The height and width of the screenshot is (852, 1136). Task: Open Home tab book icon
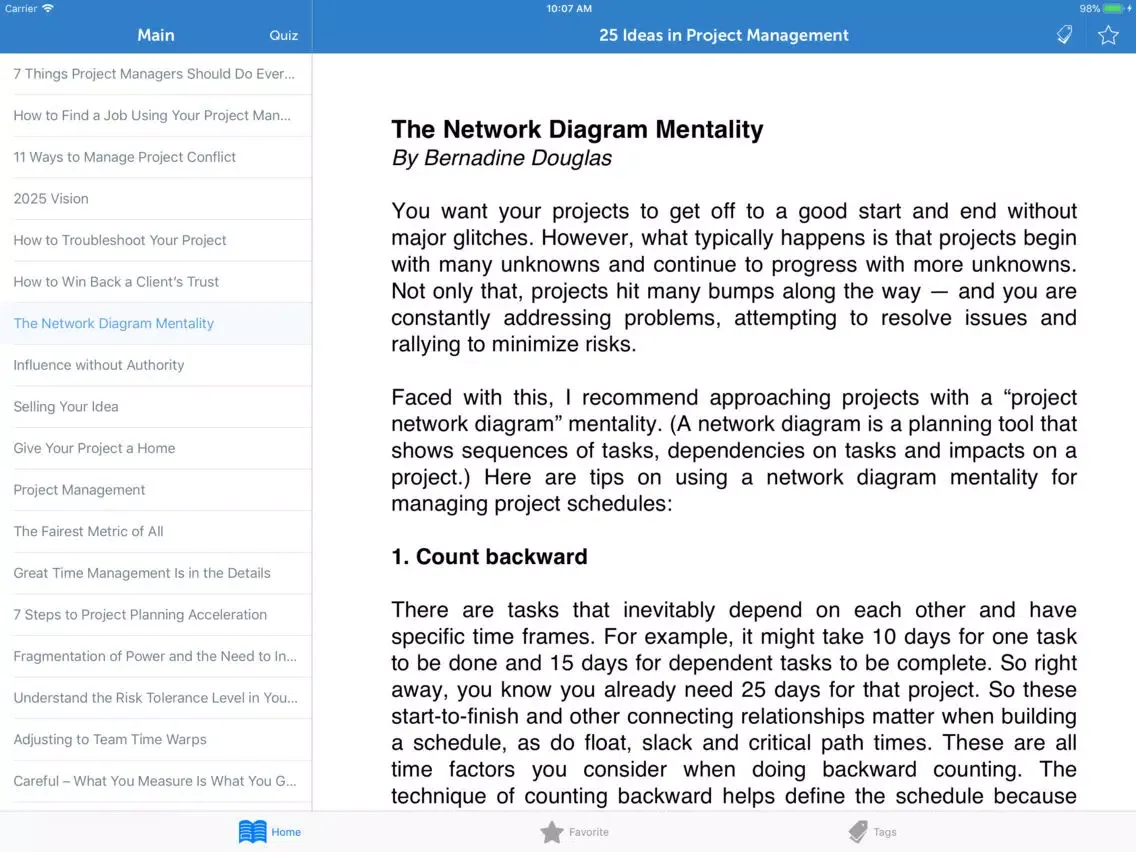[x=252, y=832]
